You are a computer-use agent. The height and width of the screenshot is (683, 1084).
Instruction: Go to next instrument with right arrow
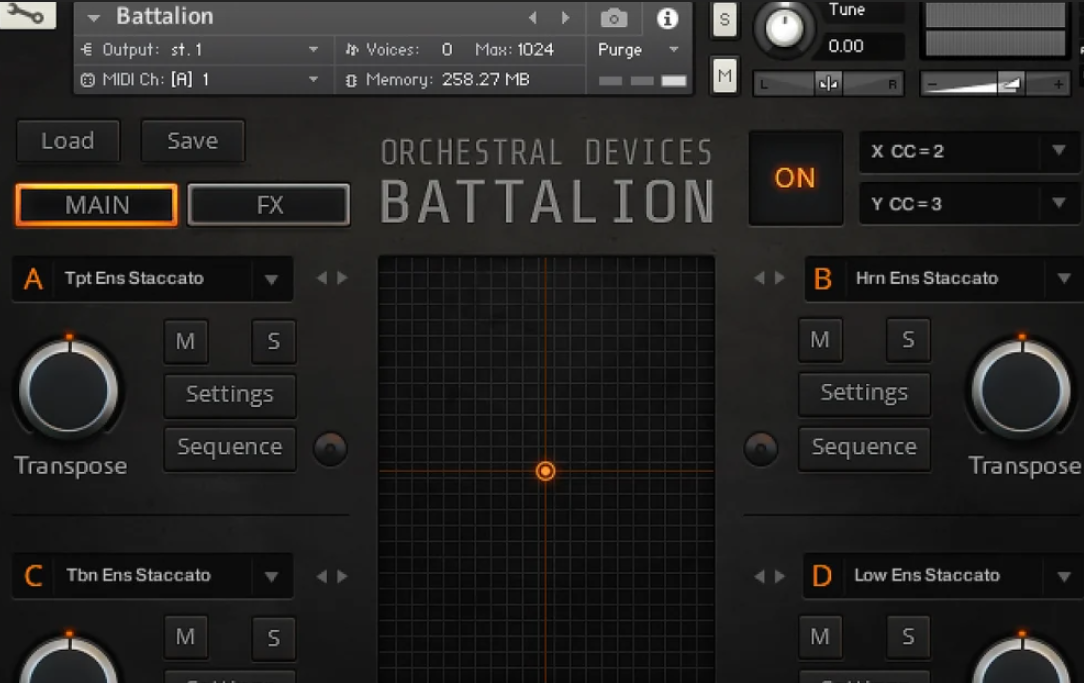click(566, 17)
